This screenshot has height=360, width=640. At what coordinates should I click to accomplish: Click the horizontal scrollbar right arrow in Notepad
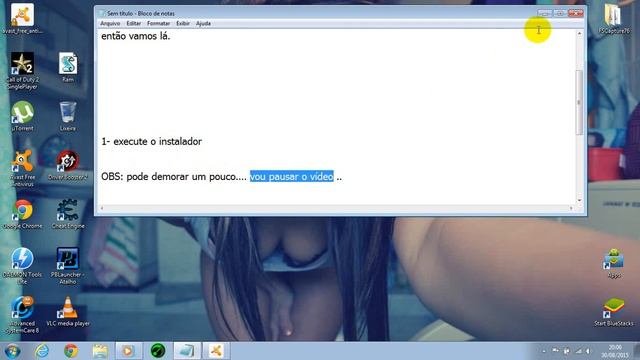(x=571, y=208)
